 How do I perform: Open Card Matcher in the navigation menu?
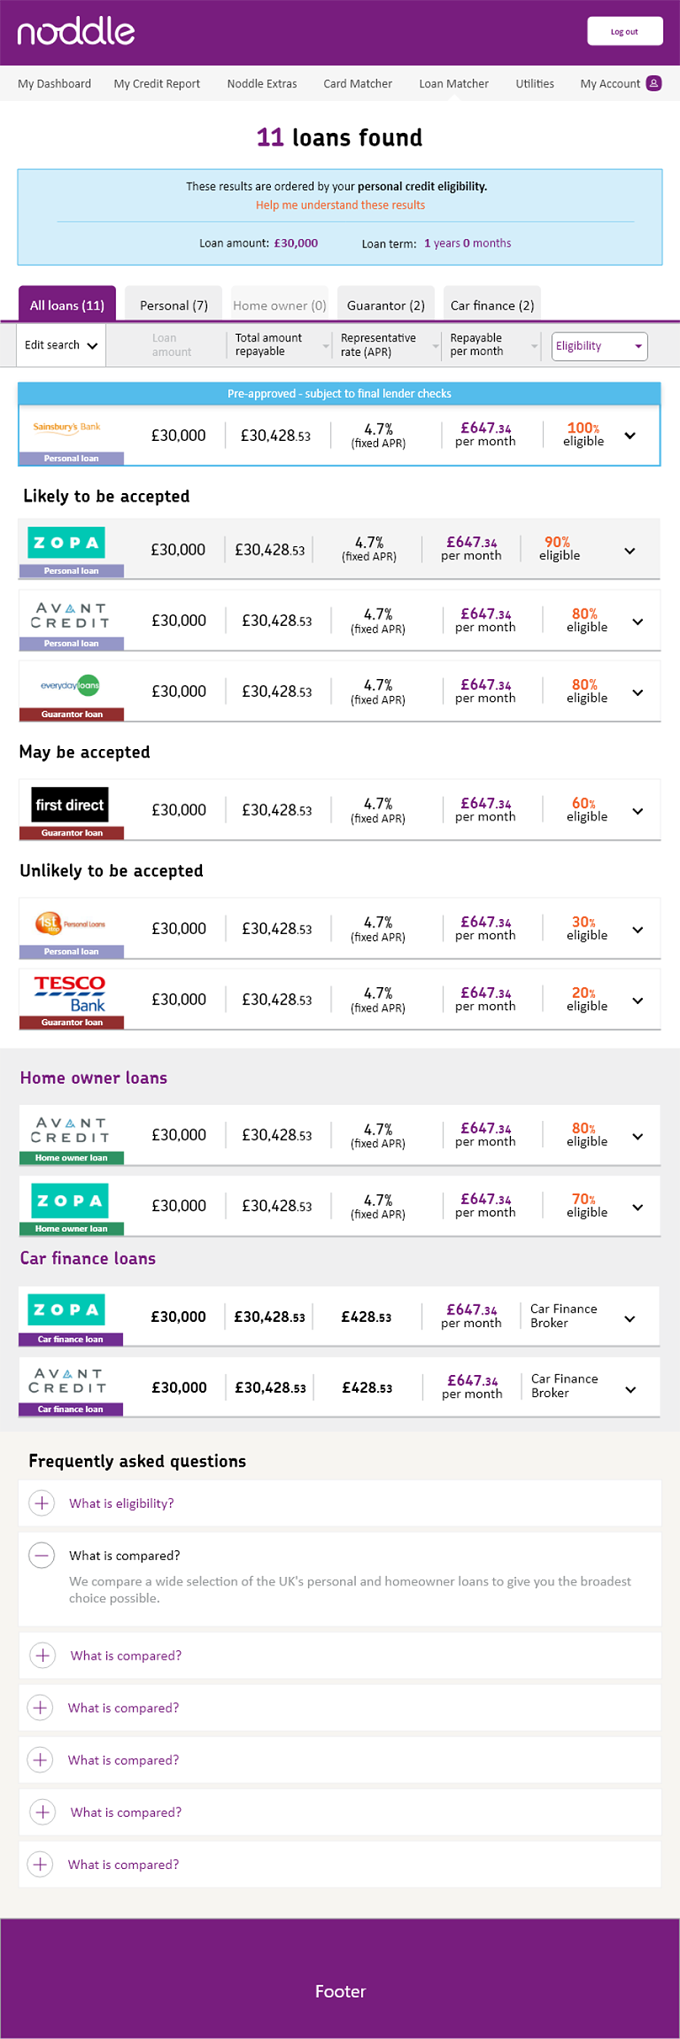(357, 83)
